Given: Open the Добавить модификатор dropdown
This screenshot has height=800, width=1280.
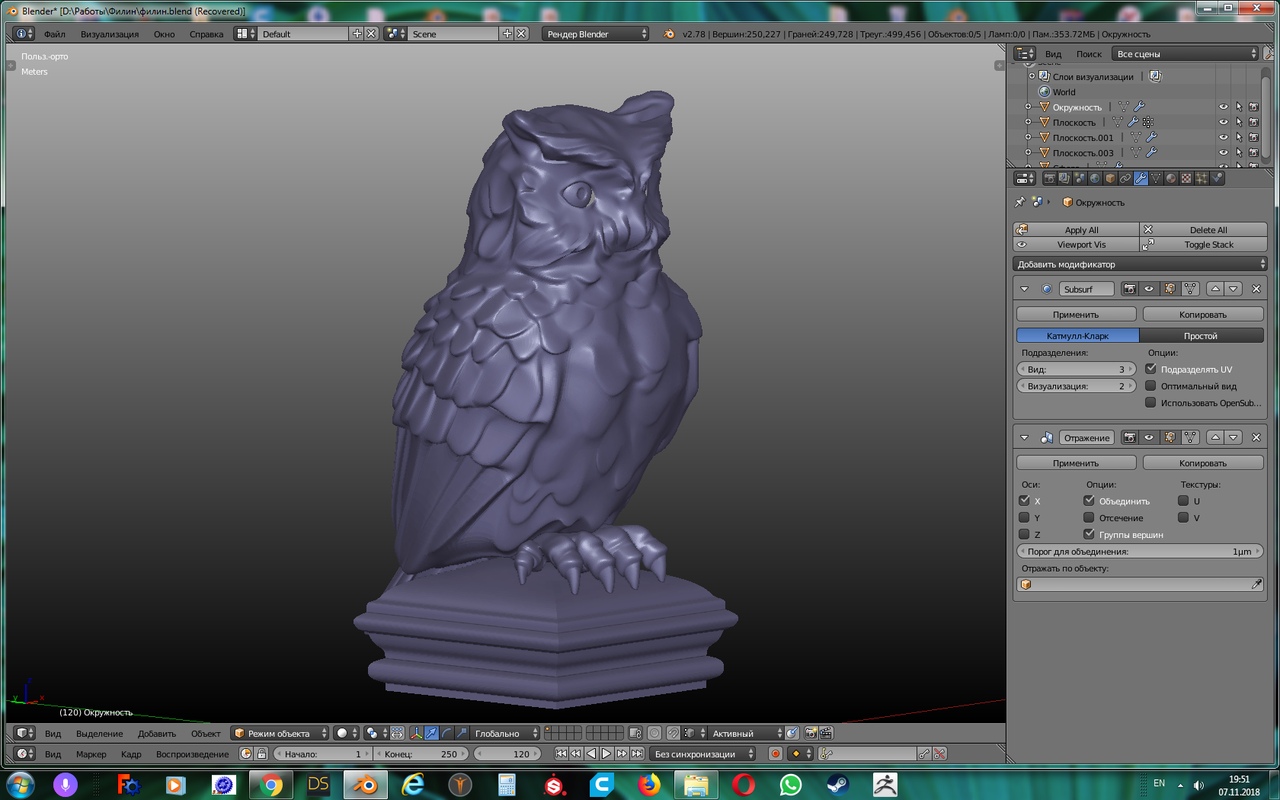Looking at the screenshot, I should (x=1139, y=264).
